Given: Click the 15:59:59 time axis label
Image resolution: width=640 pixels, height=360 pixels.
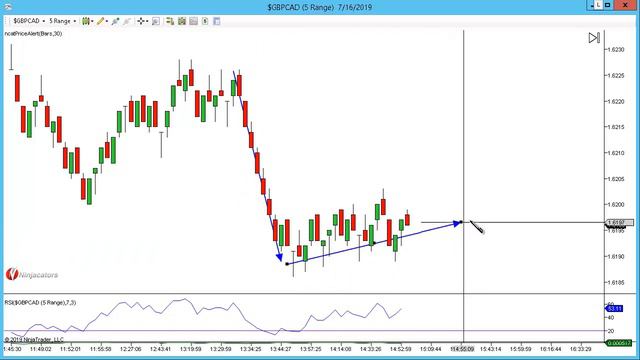Looking at the screenshot, I should [520, 349].
